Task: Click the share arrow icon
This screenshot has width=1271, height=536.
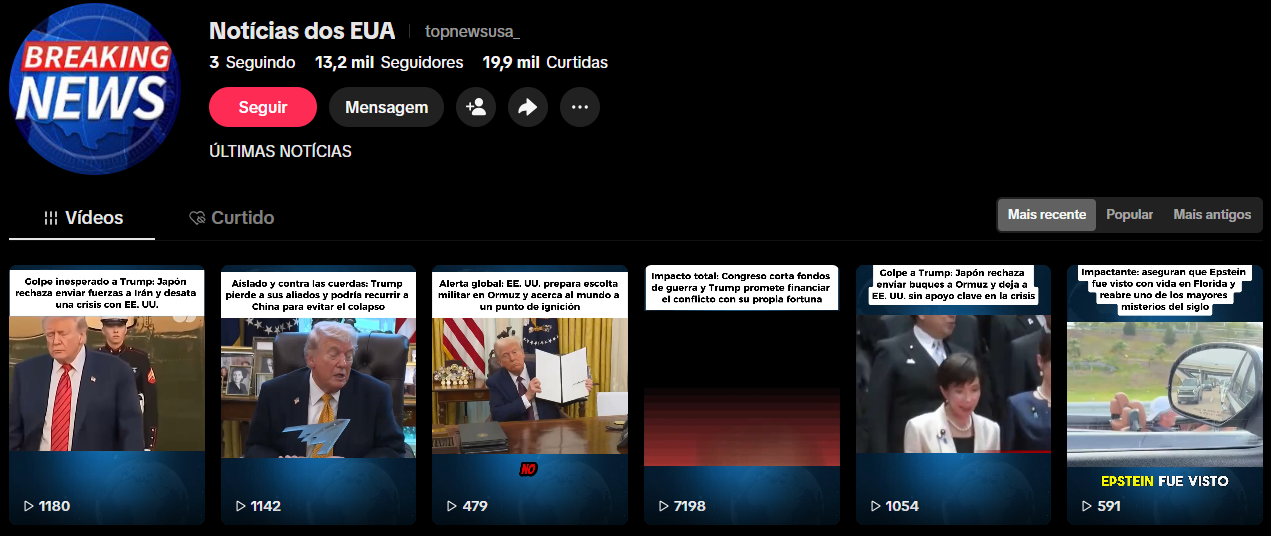Action: point(528,107)
